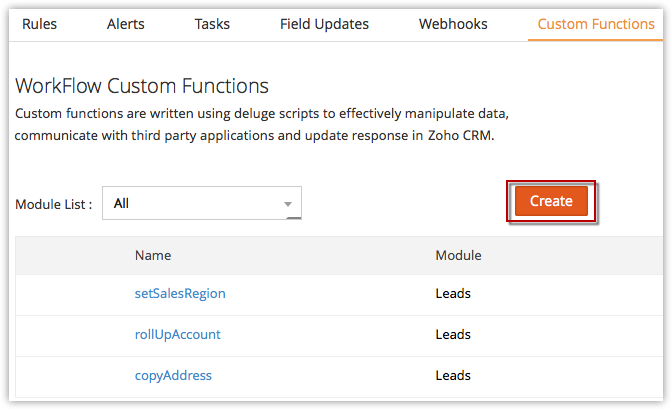Open the rollUpAccount function link

pyautogui.click(x=178, y=334)
